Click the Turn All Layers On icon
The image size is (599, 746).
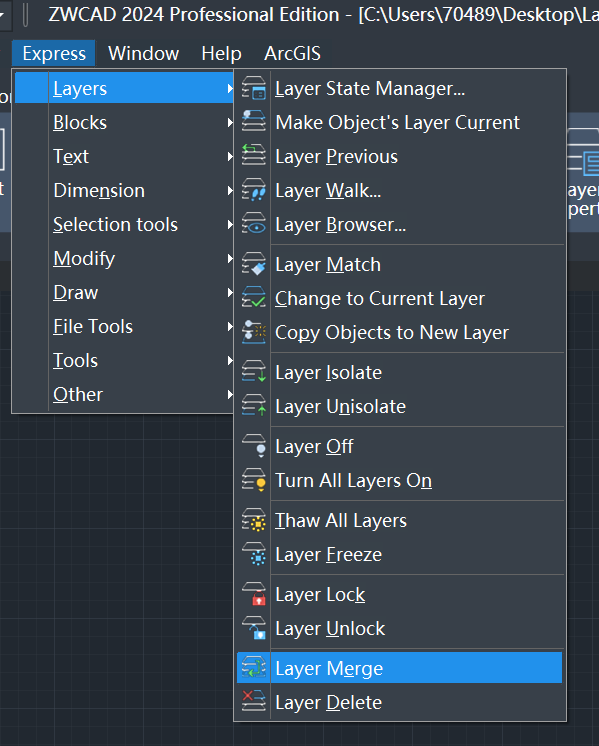pyautogui.click(x=254, y=481)
